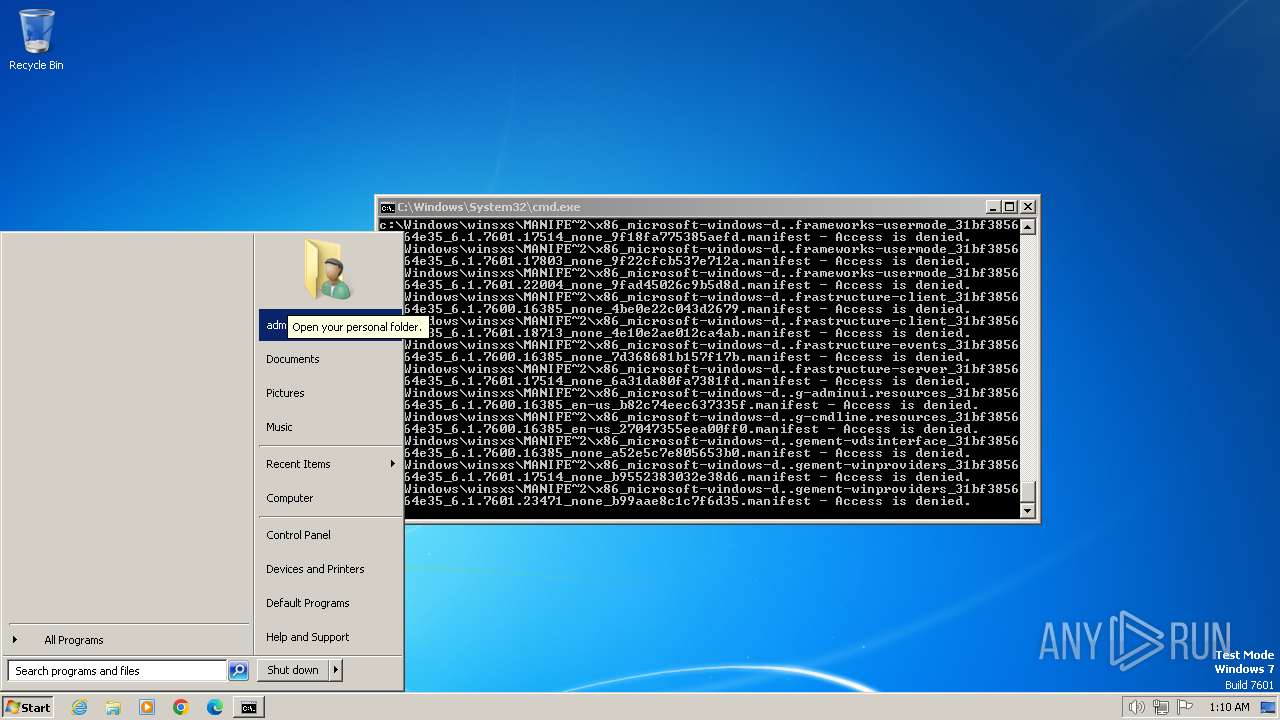This screenshot has width=1280, height=720.
Task: Click the Start button
Action: coord(28,707)
